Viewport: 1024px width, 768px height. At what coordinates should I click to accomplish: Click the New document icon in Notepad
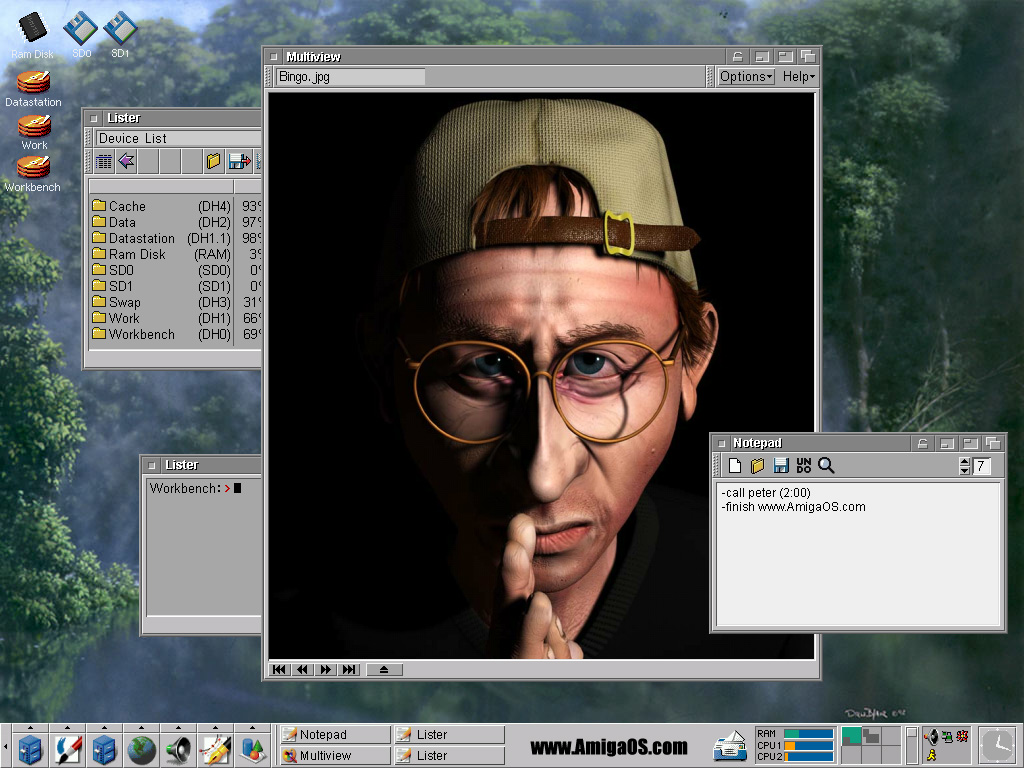pos(735,466)
